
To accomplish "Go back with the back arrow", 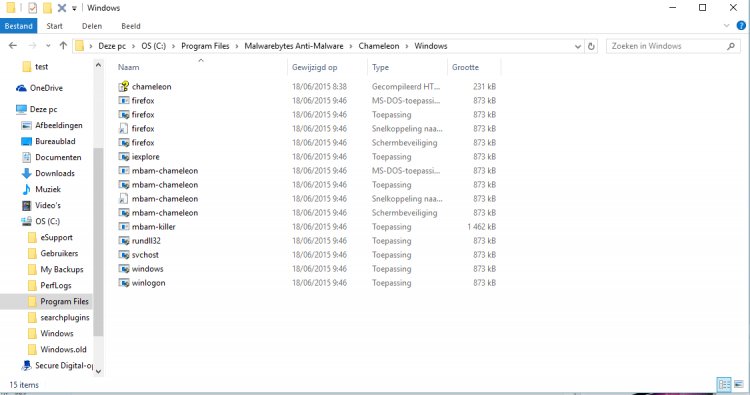I will 13,46.
